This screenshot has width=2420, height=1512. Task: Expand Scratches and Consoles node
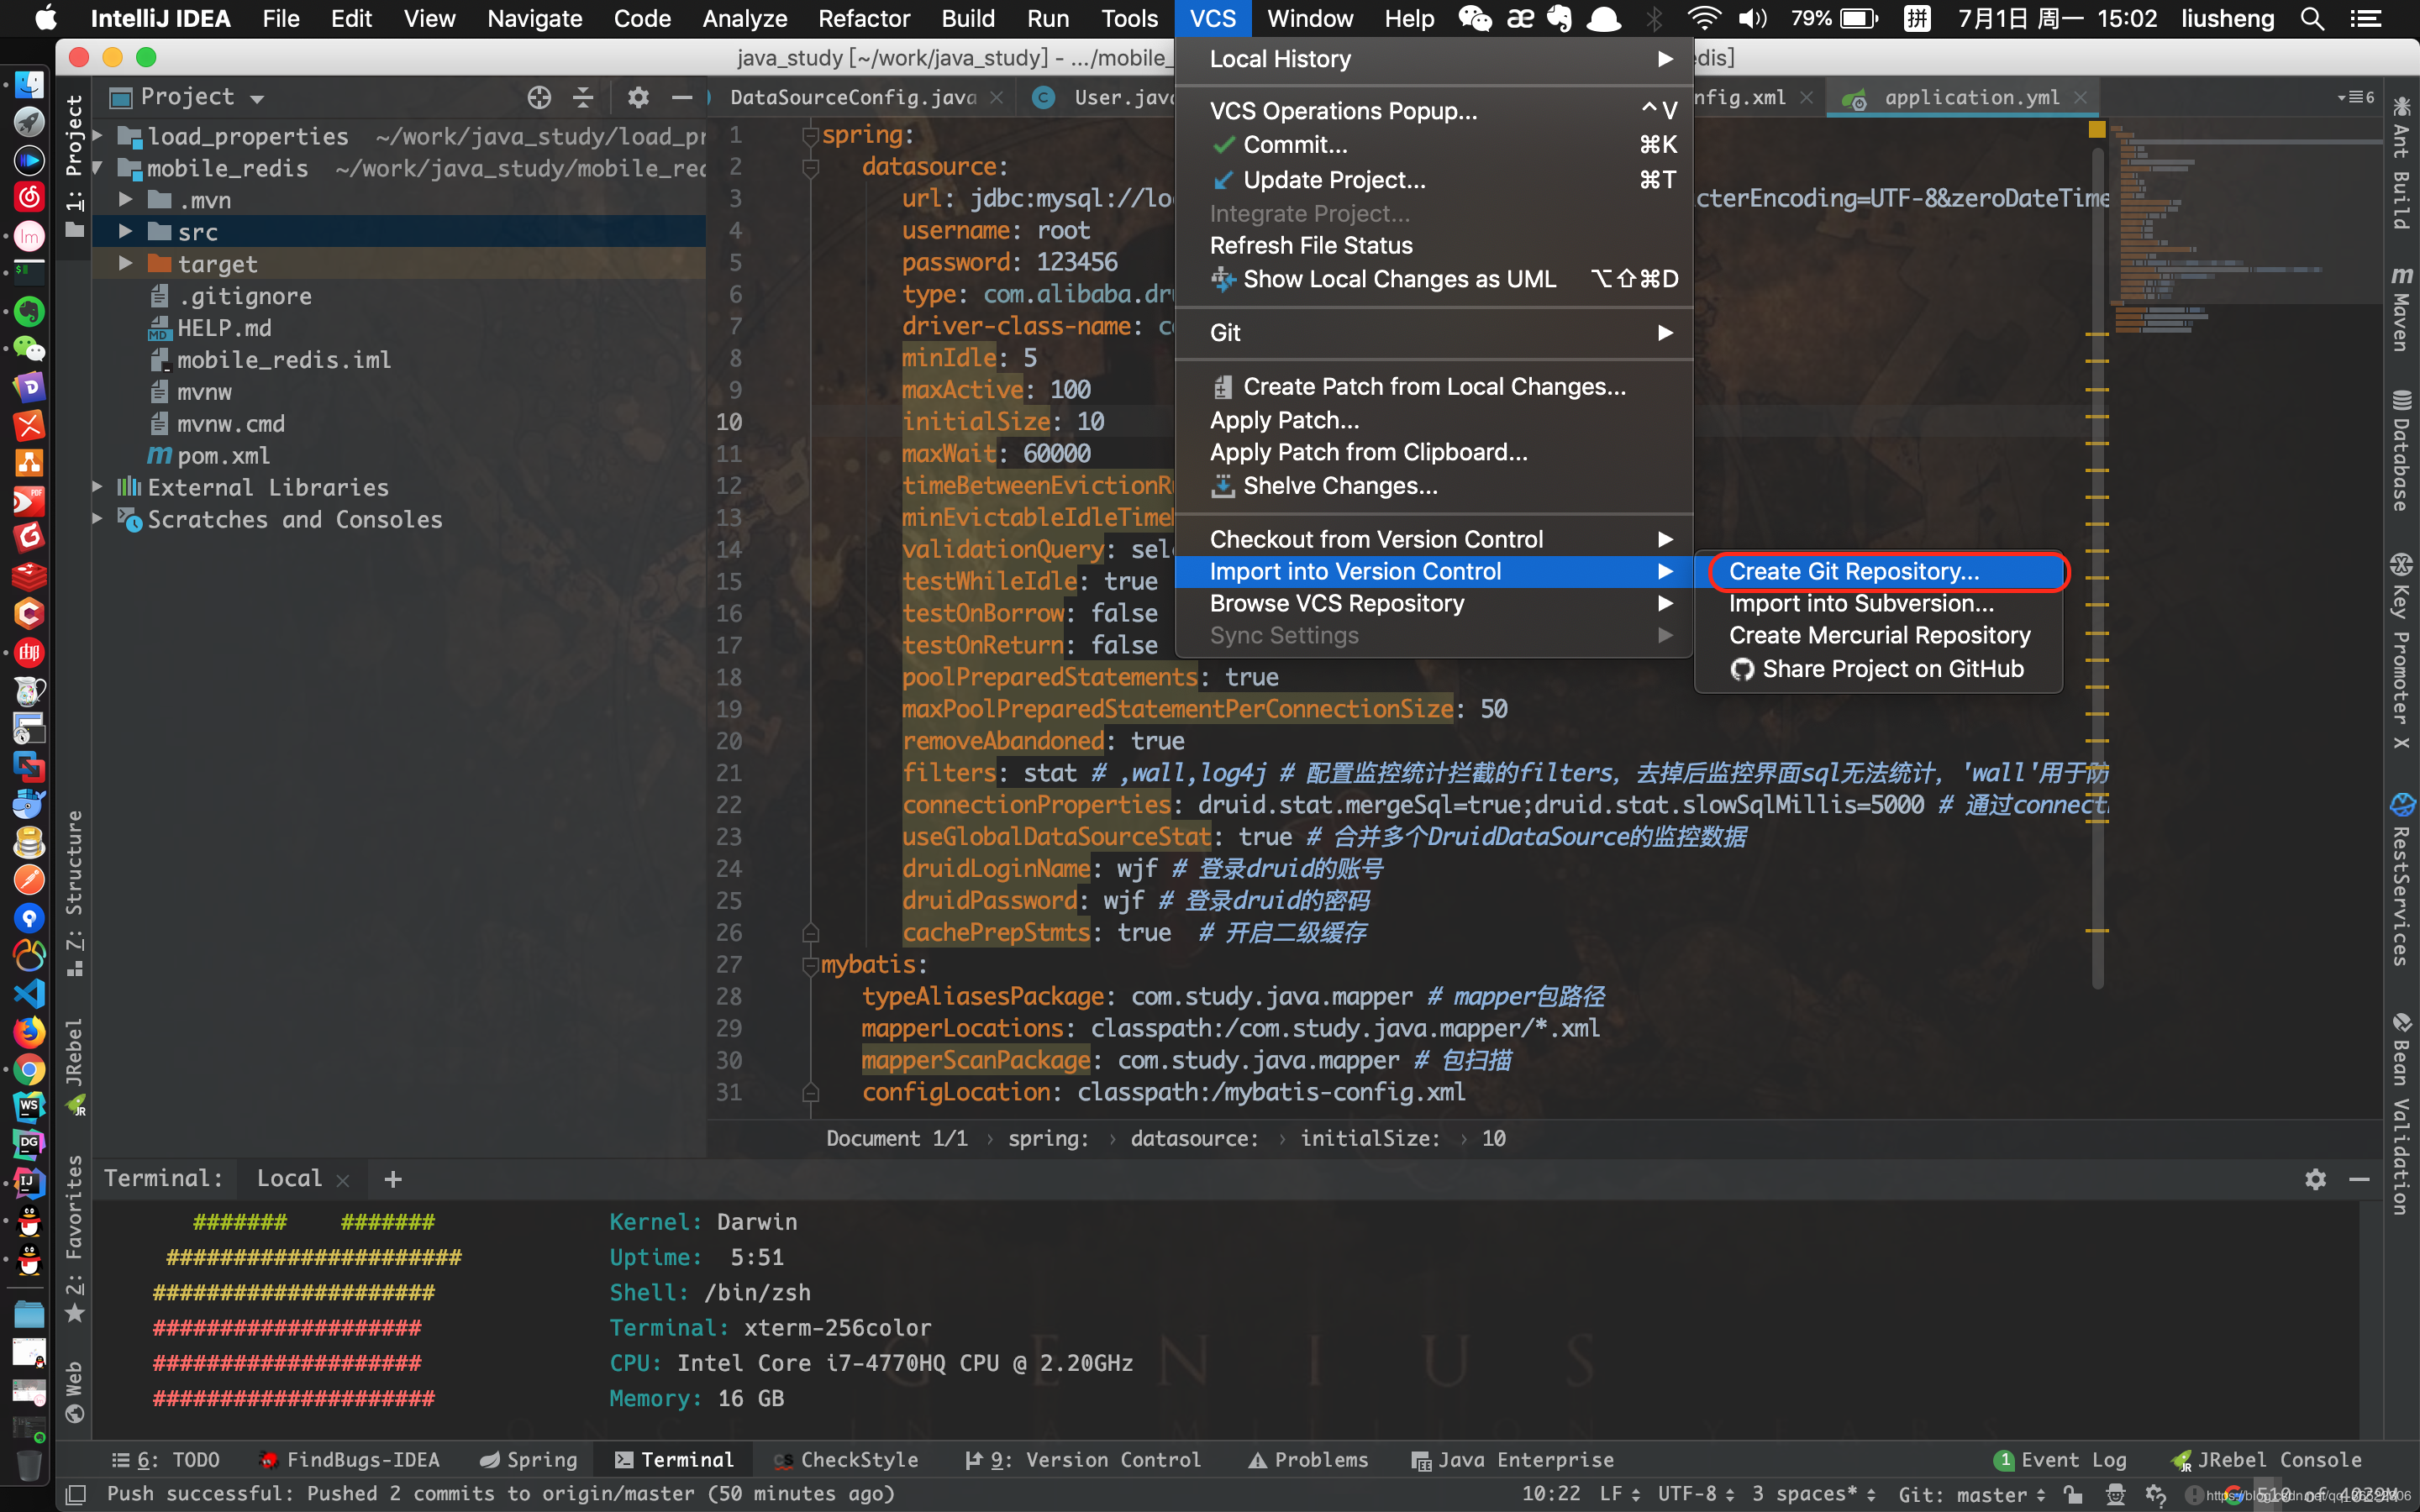pos(98,519)
